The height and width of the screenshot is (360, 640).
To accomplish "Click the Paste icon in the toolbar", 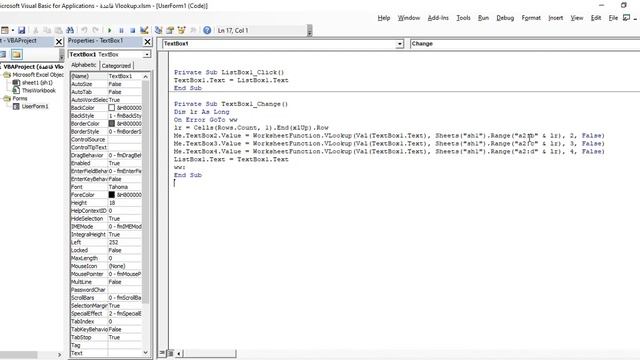I will [58, 30].
